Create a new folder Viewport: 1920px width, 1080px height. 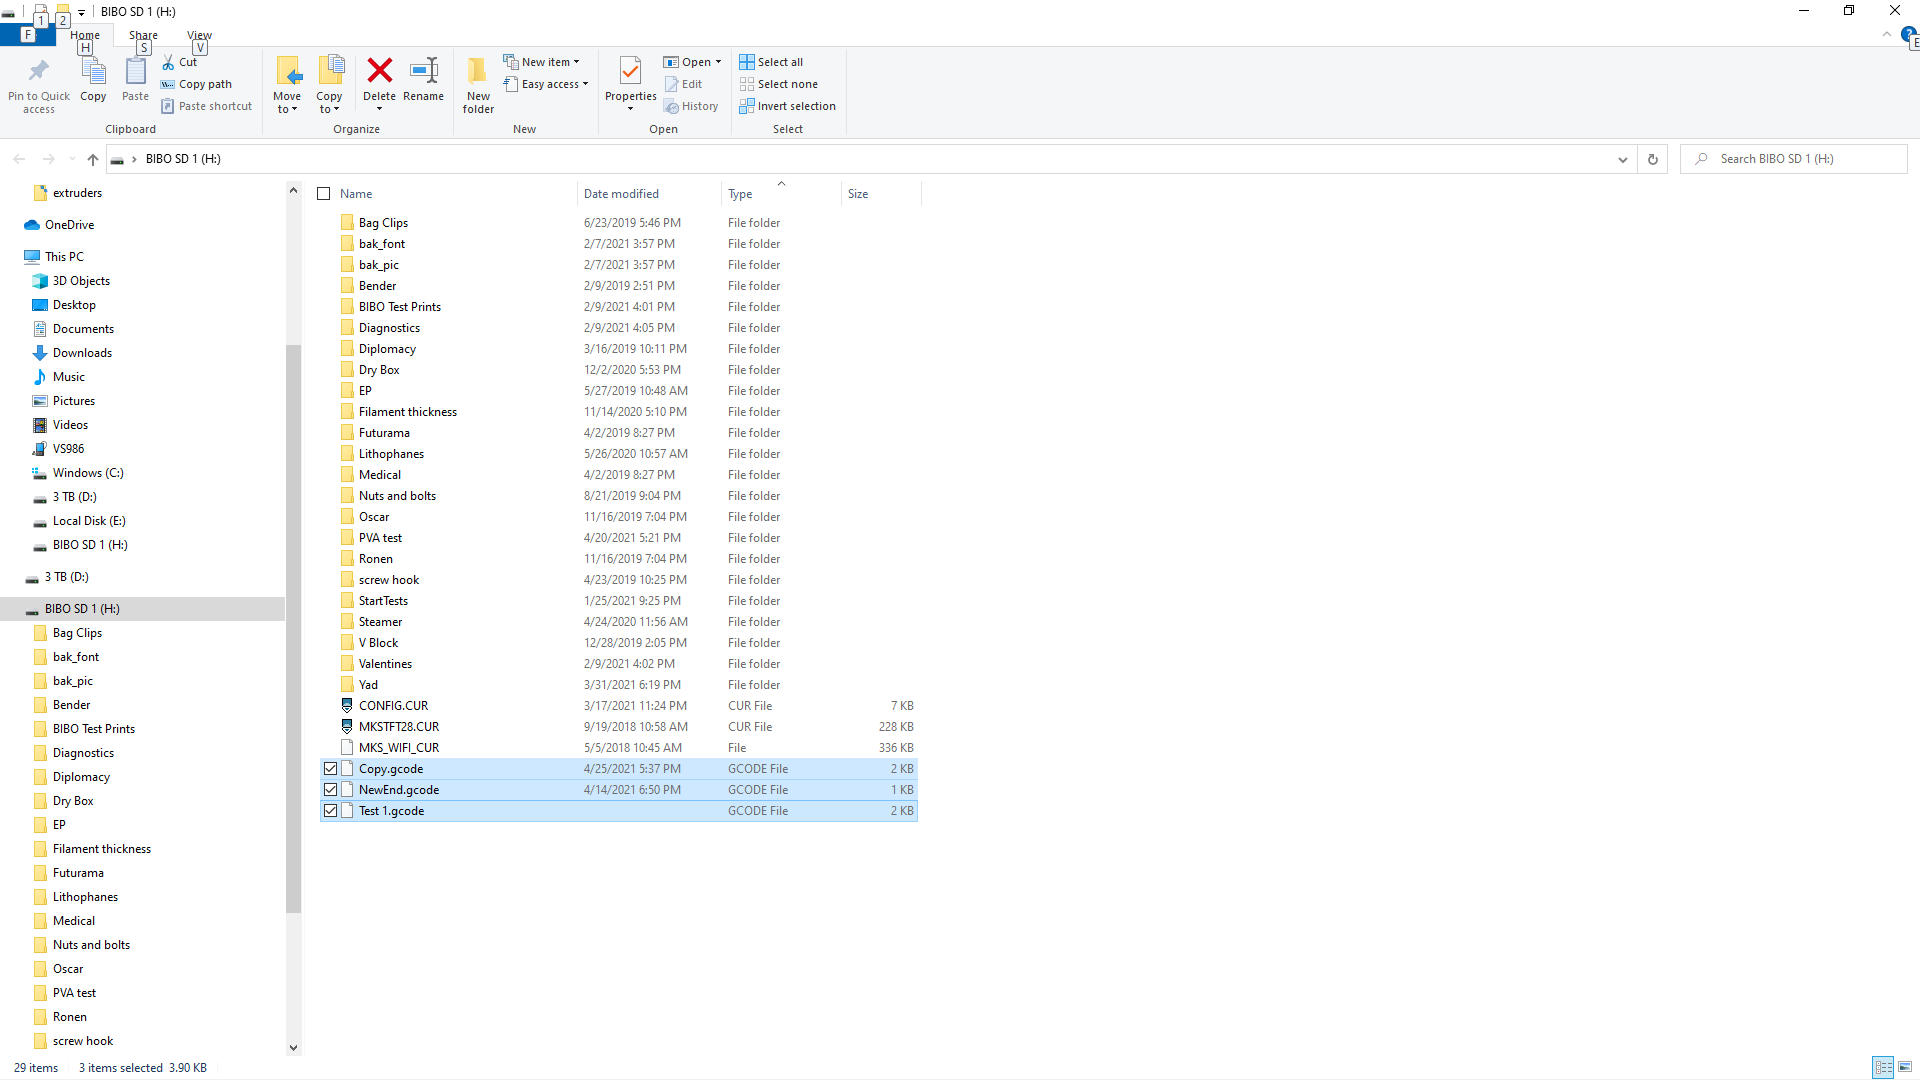(x=477, y=83)
